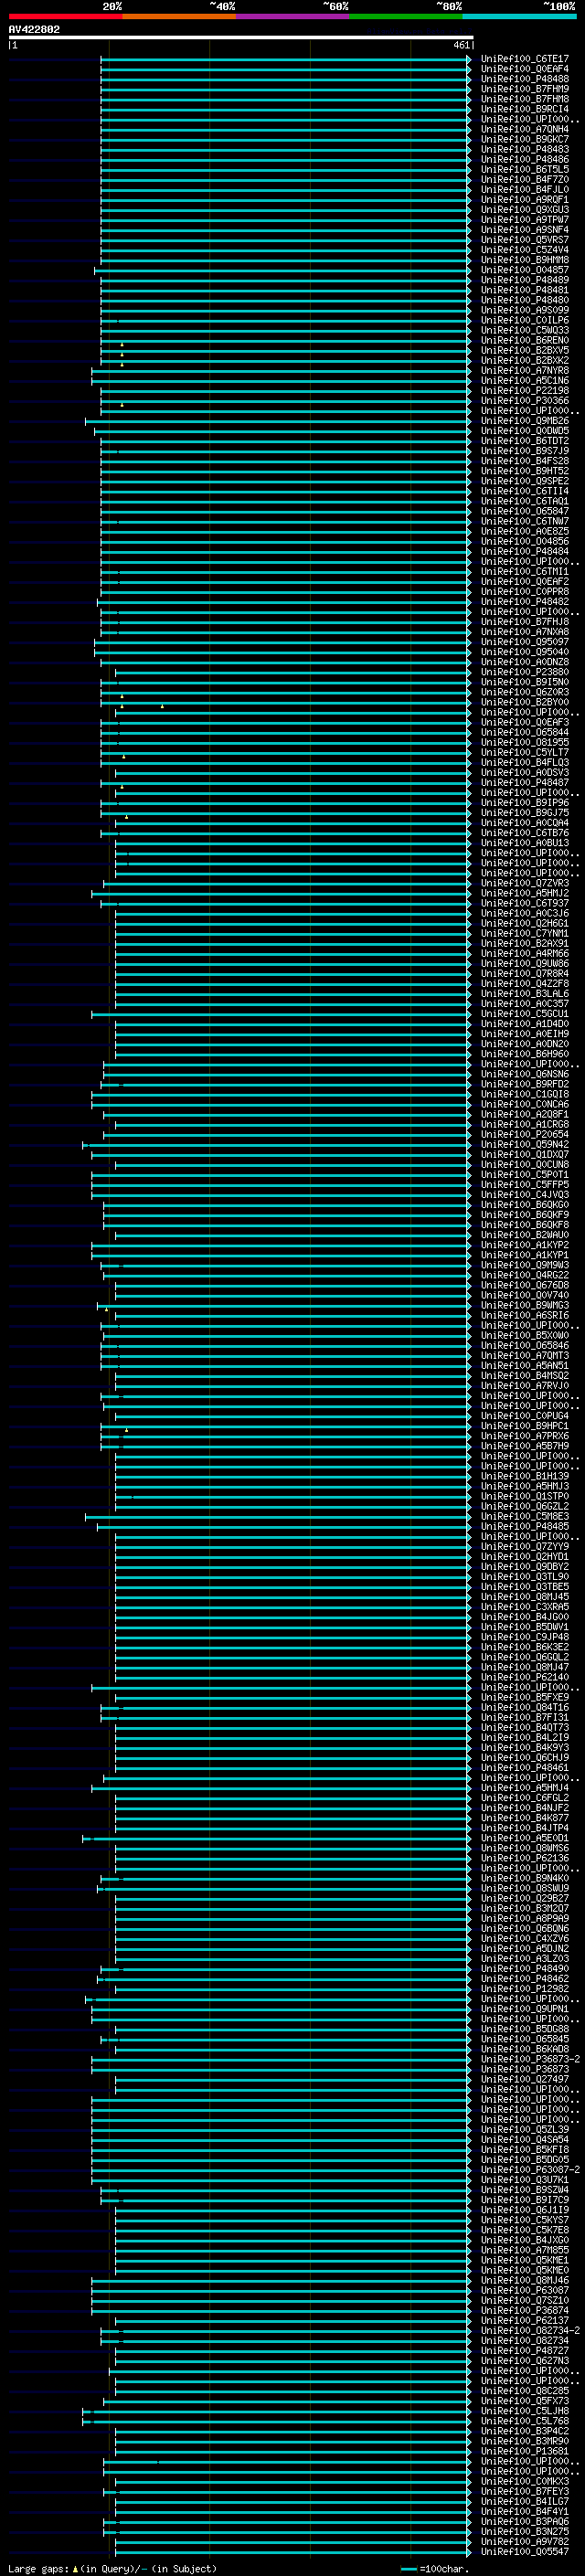
Task: Click UniRef100_Q0V740 in the hit list
Action: click(x=524, y=1295)
